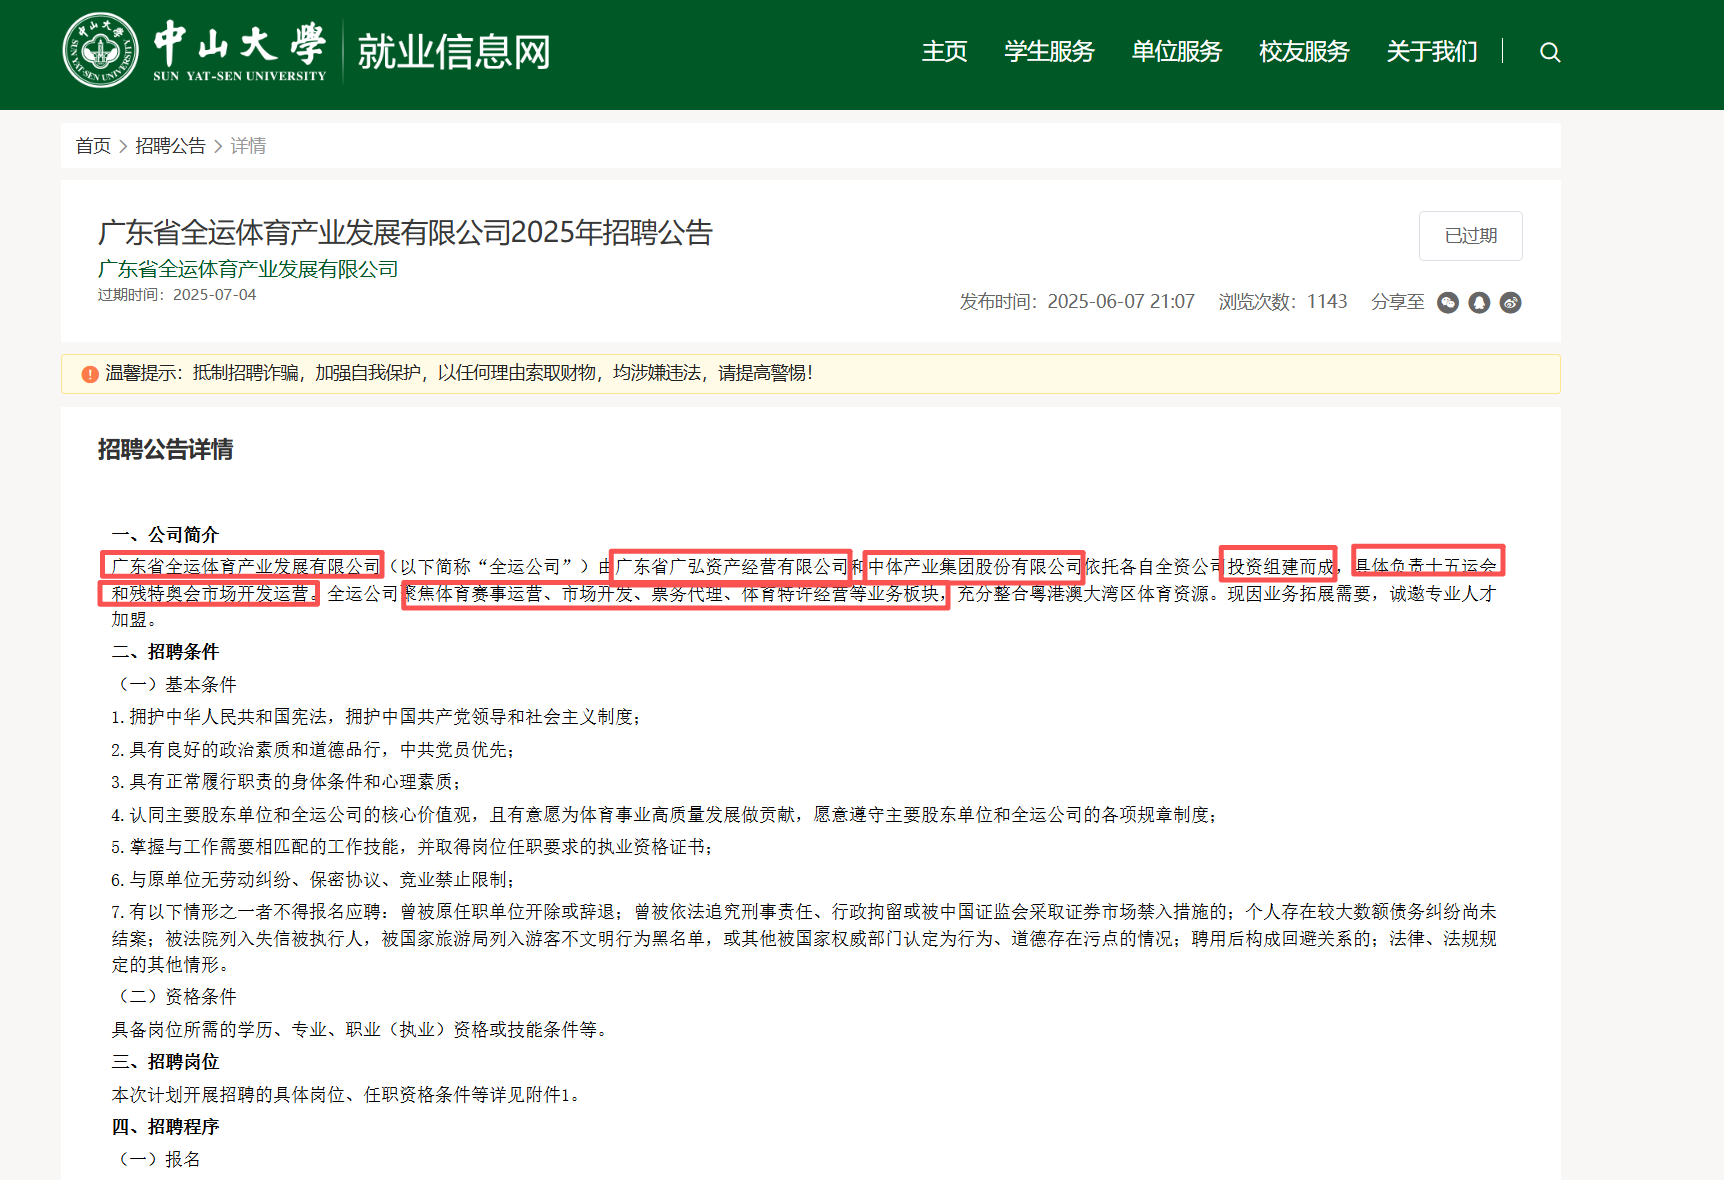
Task: Click the 温馨提示 warning message
Action: [459, 373]
